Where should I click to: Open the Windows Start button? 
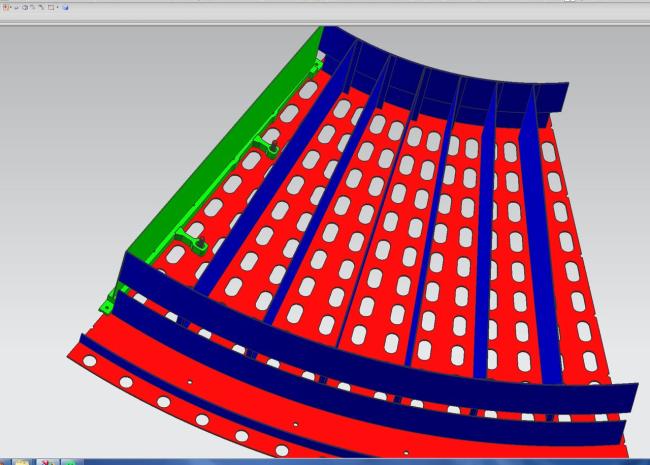click(4, 462)
